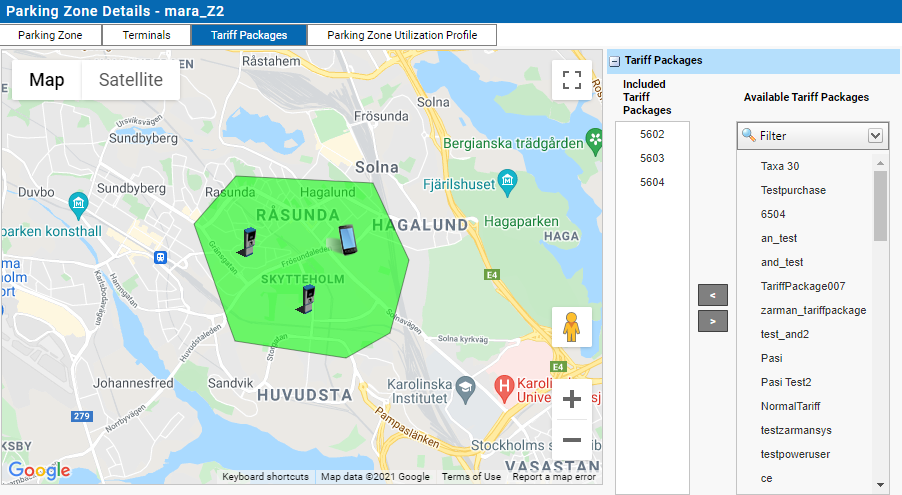Click the train station icon near Sundbyberg
The width and height of the screenshot is (902, 495).
pyautogui.click(x=160, y=257)
